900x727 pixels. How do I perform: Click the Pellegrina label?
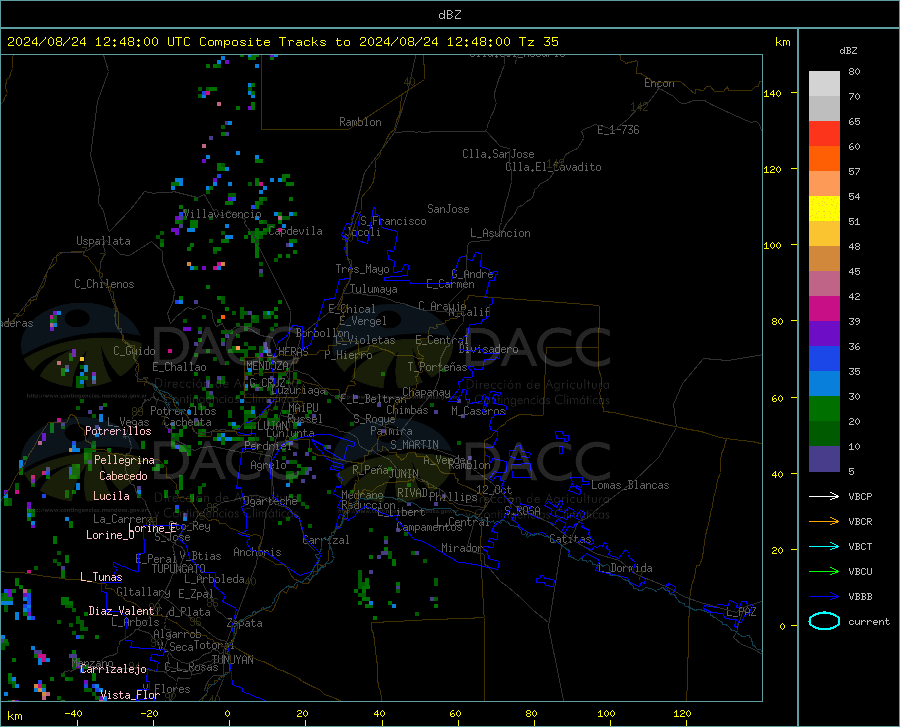tap(125, 460)
